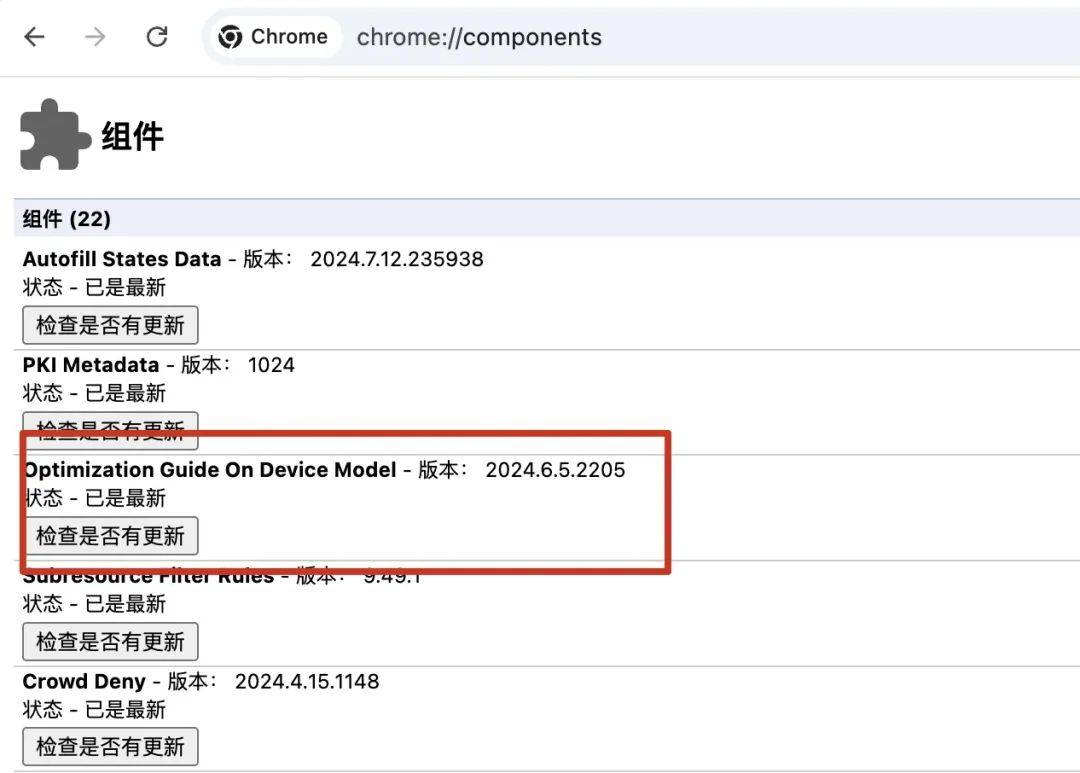Reload the chrome://components page
This screenshot has height=773, width=1080.
pos(157,37)
